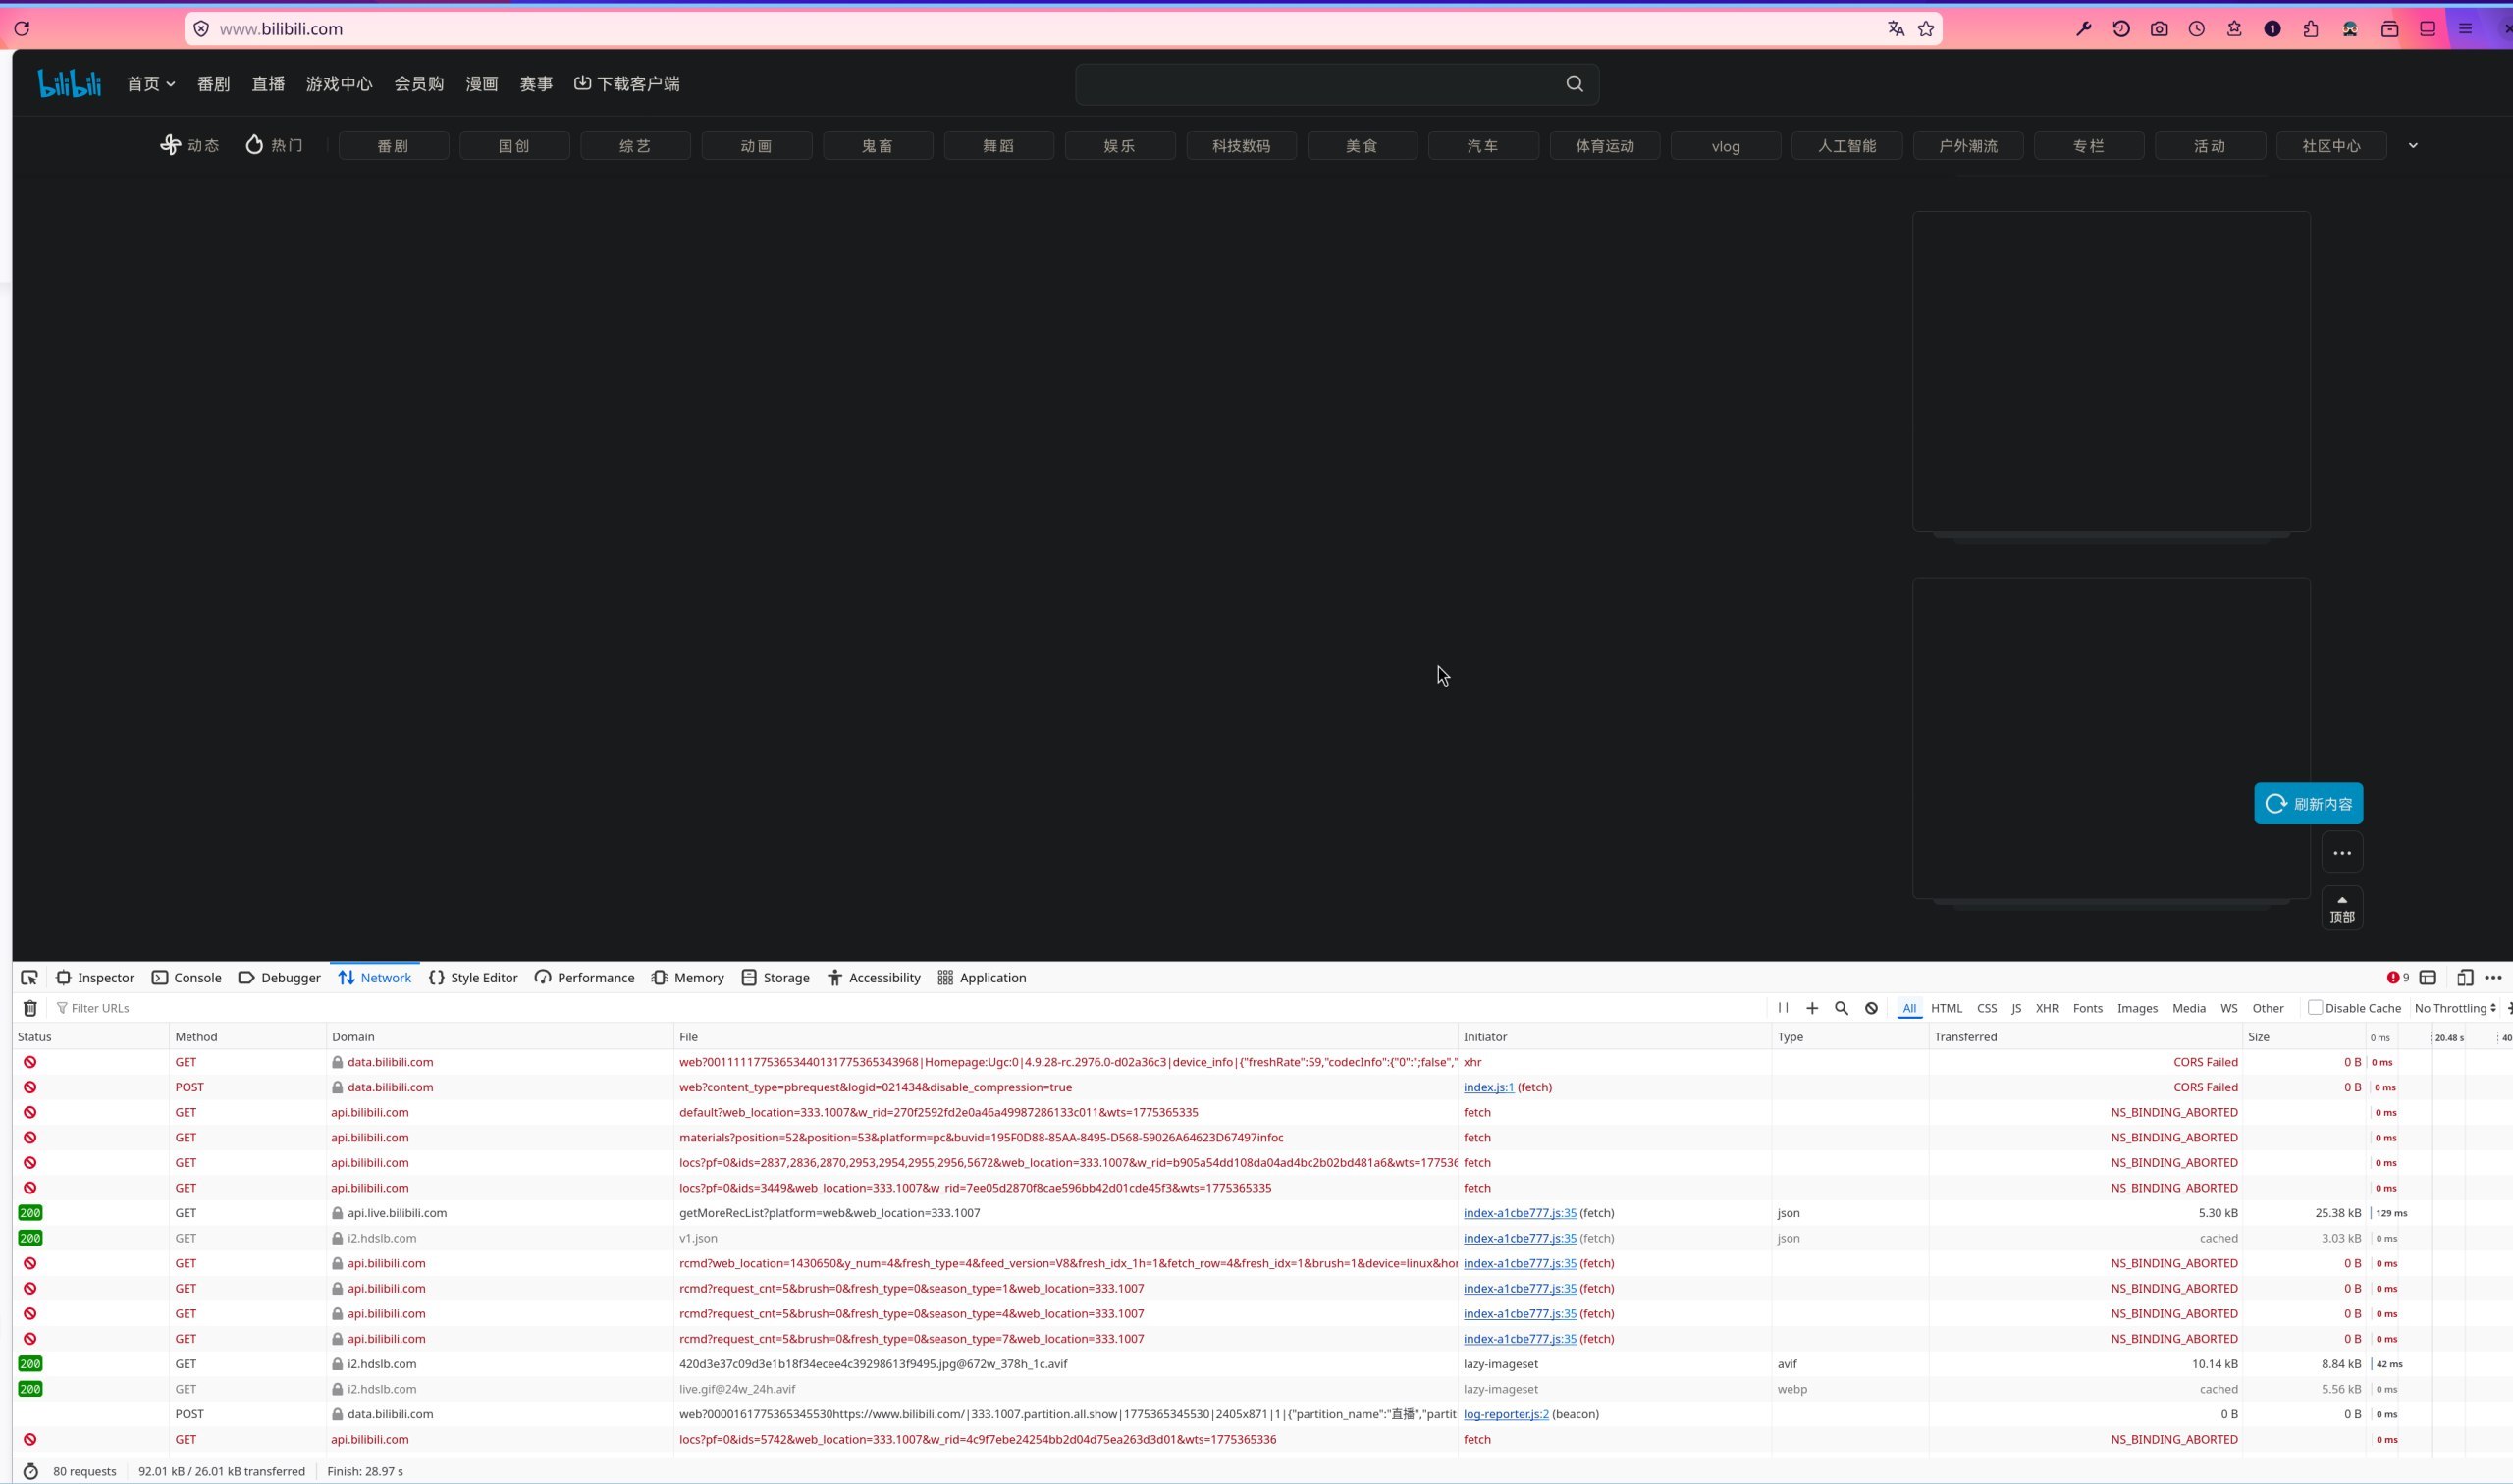Open the extensions puzzle piece icon
Image resolution: width=2513 pixels, height=1484 pixels.
[2310, 29]
